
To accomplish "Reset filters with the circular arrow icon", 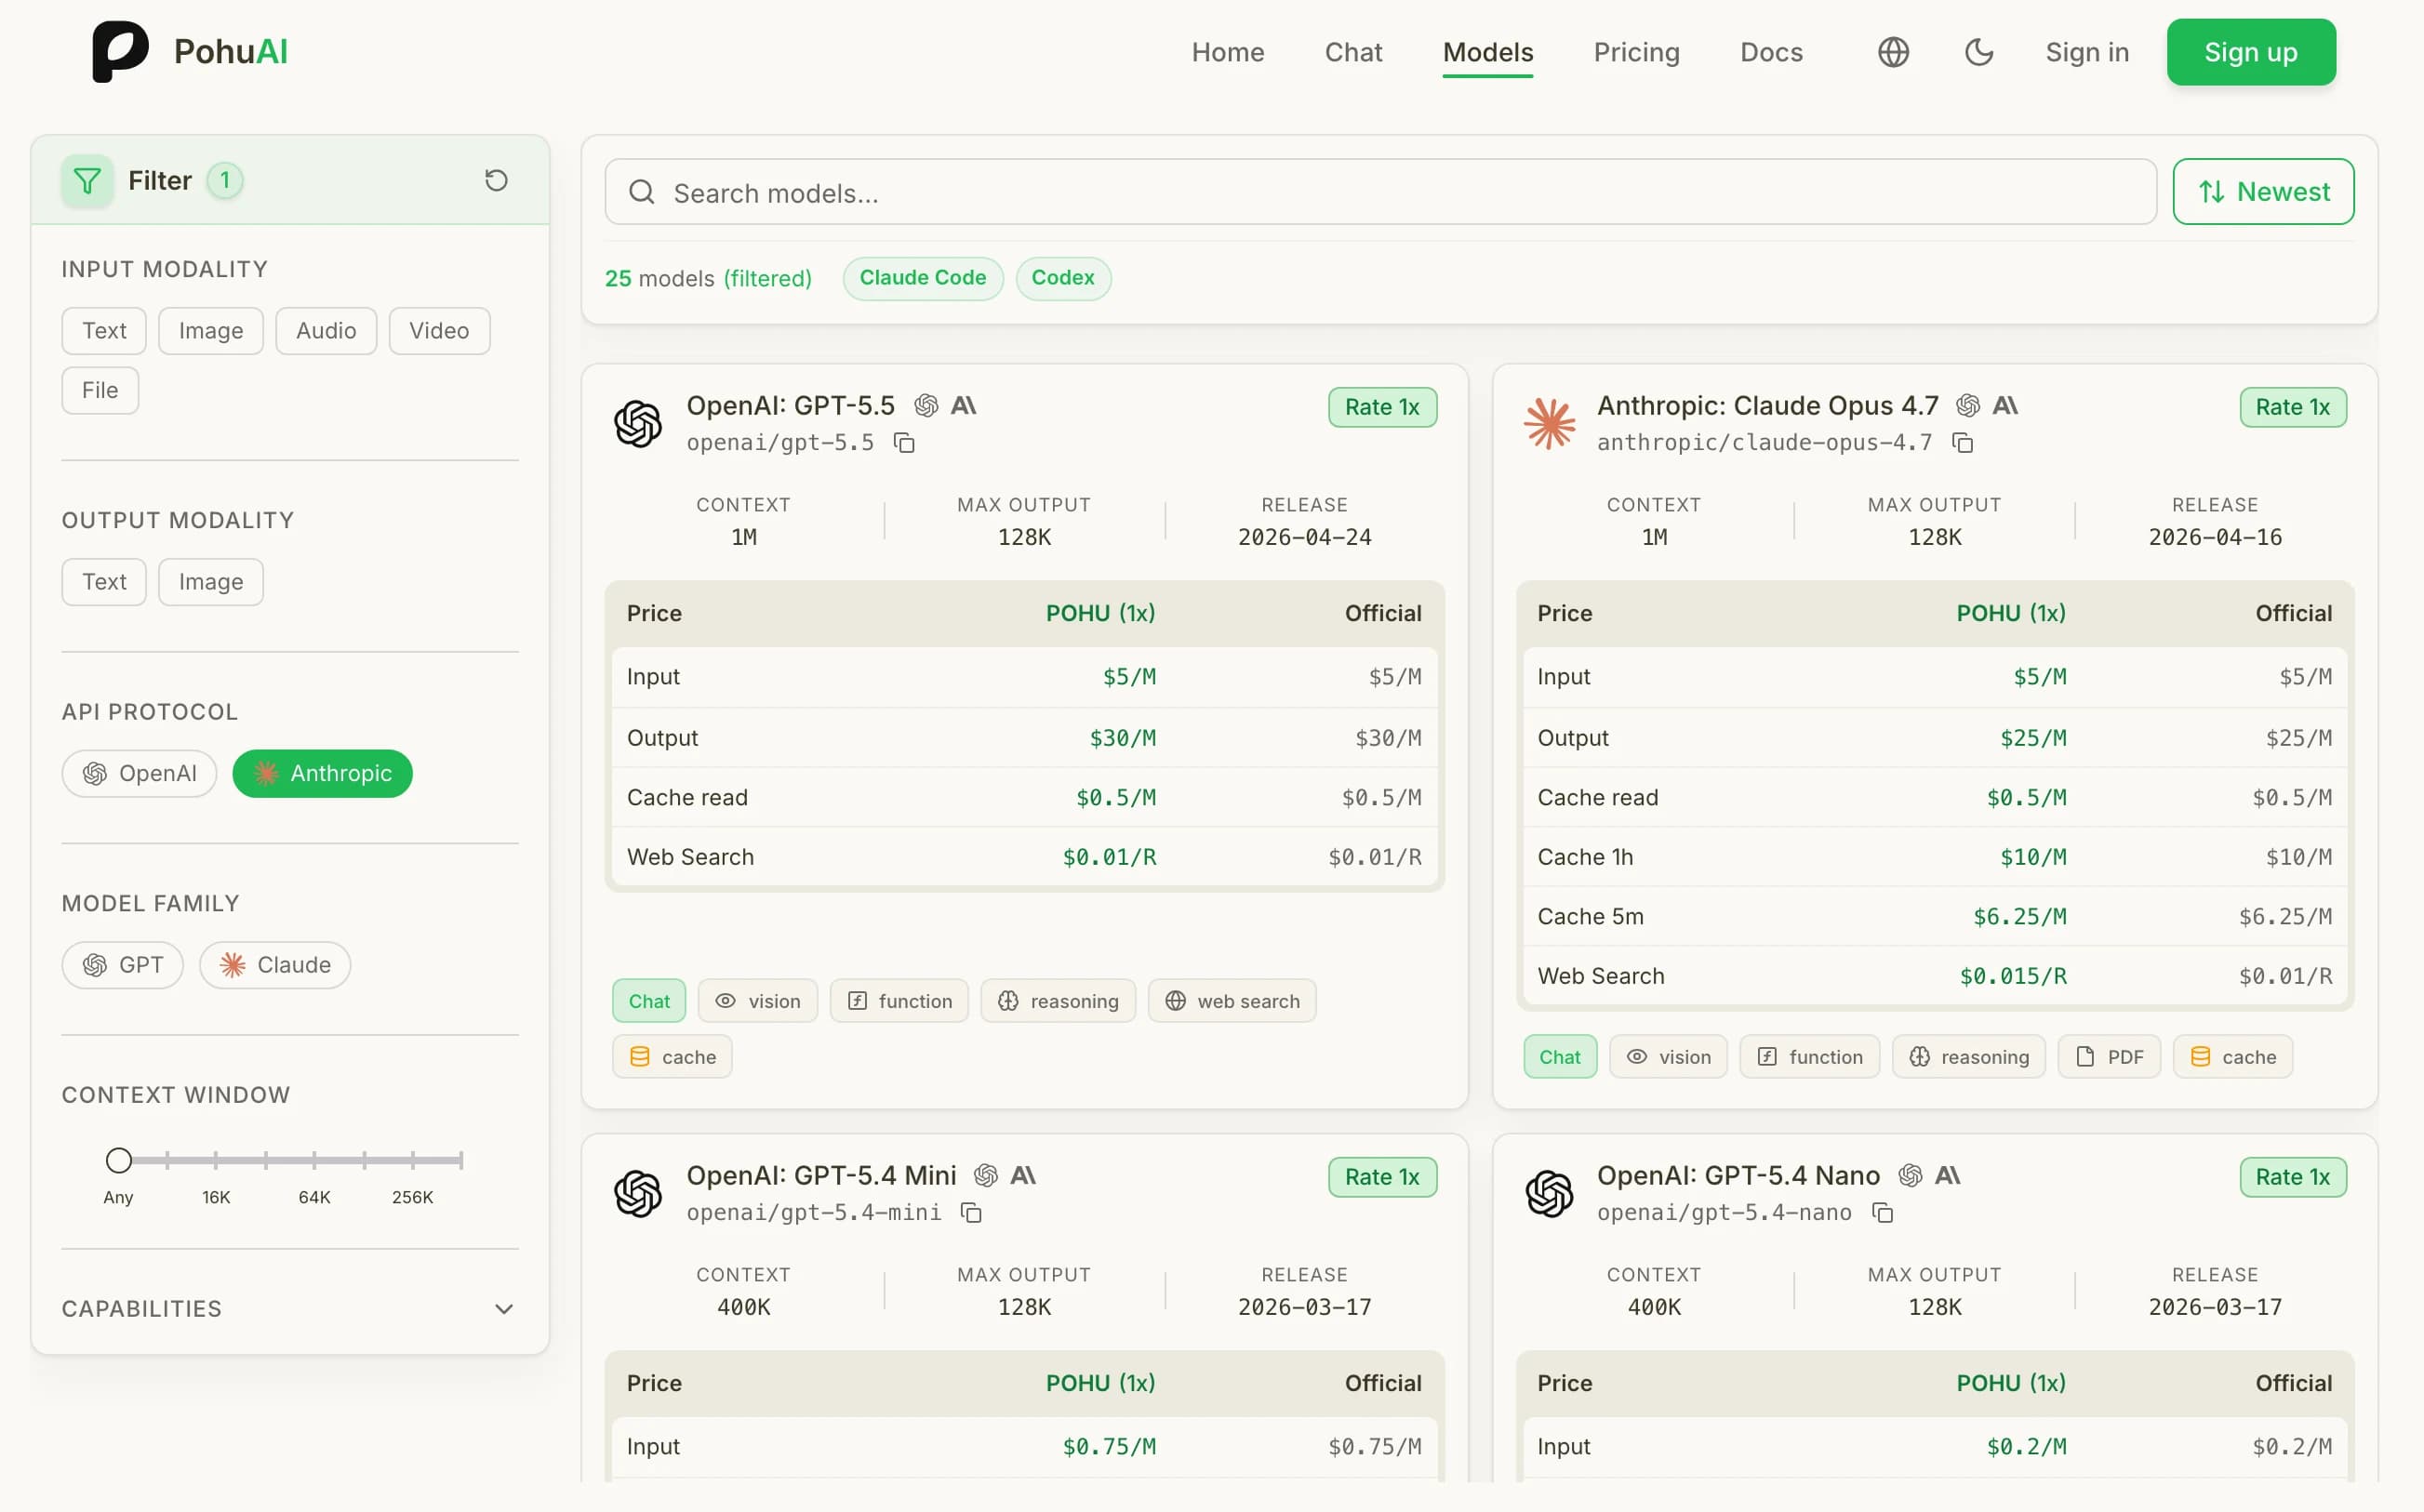I will 496,180.
